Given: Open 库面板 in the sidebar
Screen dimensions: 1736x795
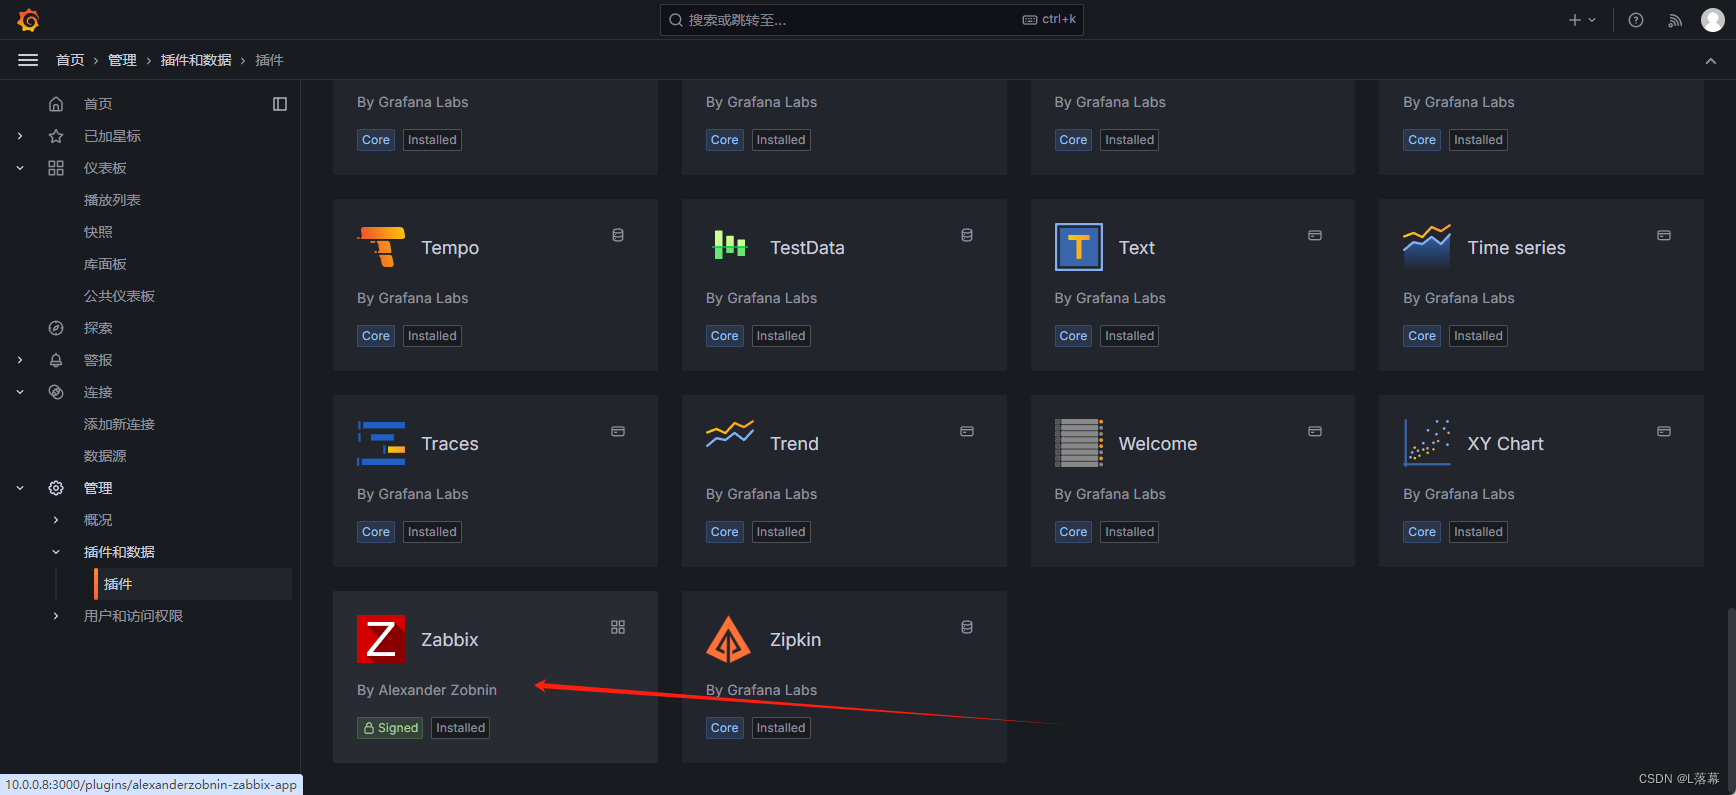Looking at the screenshot, I should coord(105,264).
